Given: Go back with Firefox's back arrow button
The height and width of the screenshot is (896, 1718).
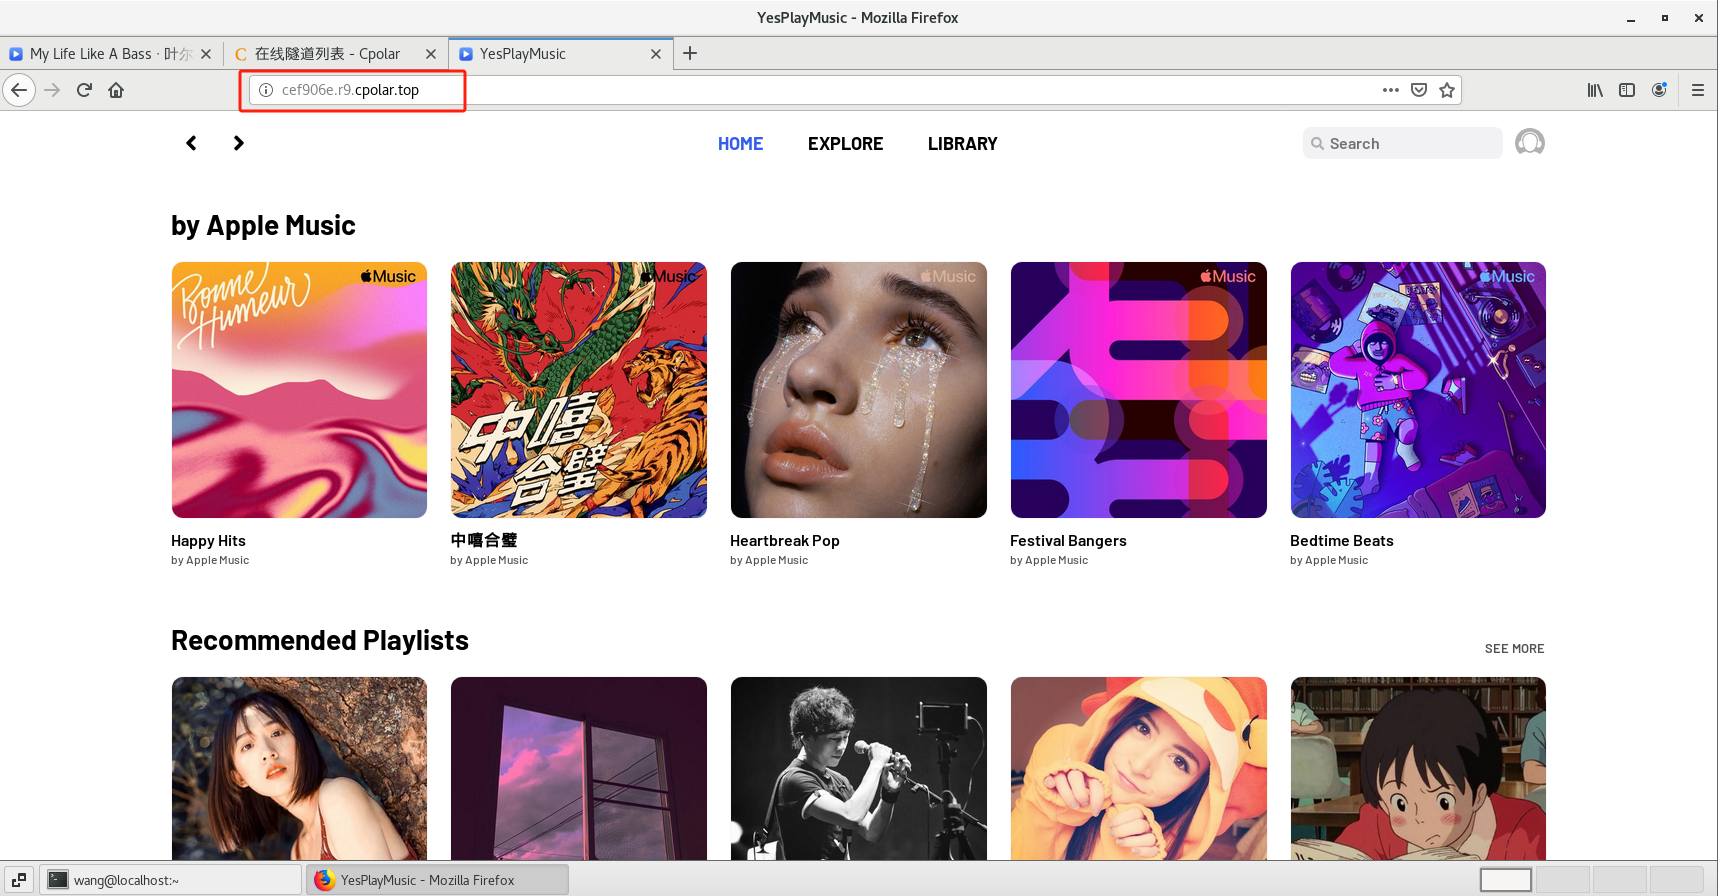Looking at the screenshot, I should pos(19,90).
